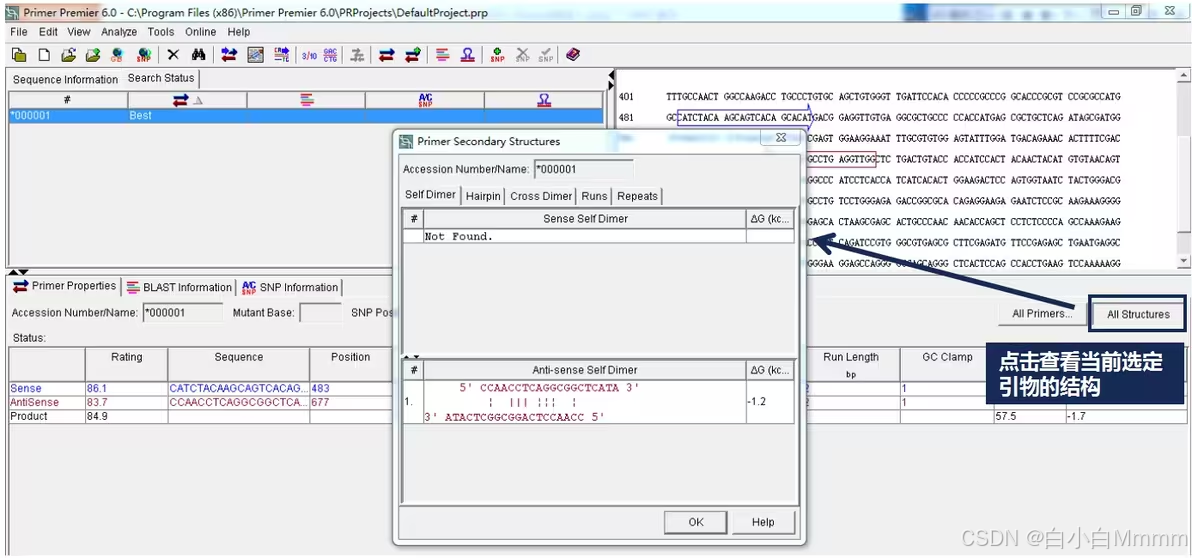Click the colored lines column header
The height and width of the screenshot is (558, 1192).
pyautogui.click(x=306, y=100)
